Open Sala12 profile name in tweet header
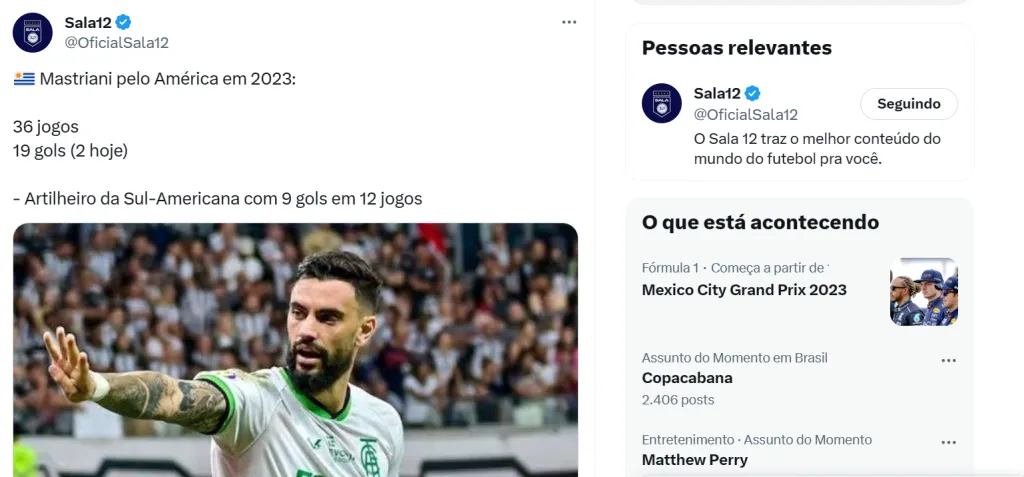This screenshot has height=477, width=1024. click(88, 22)
